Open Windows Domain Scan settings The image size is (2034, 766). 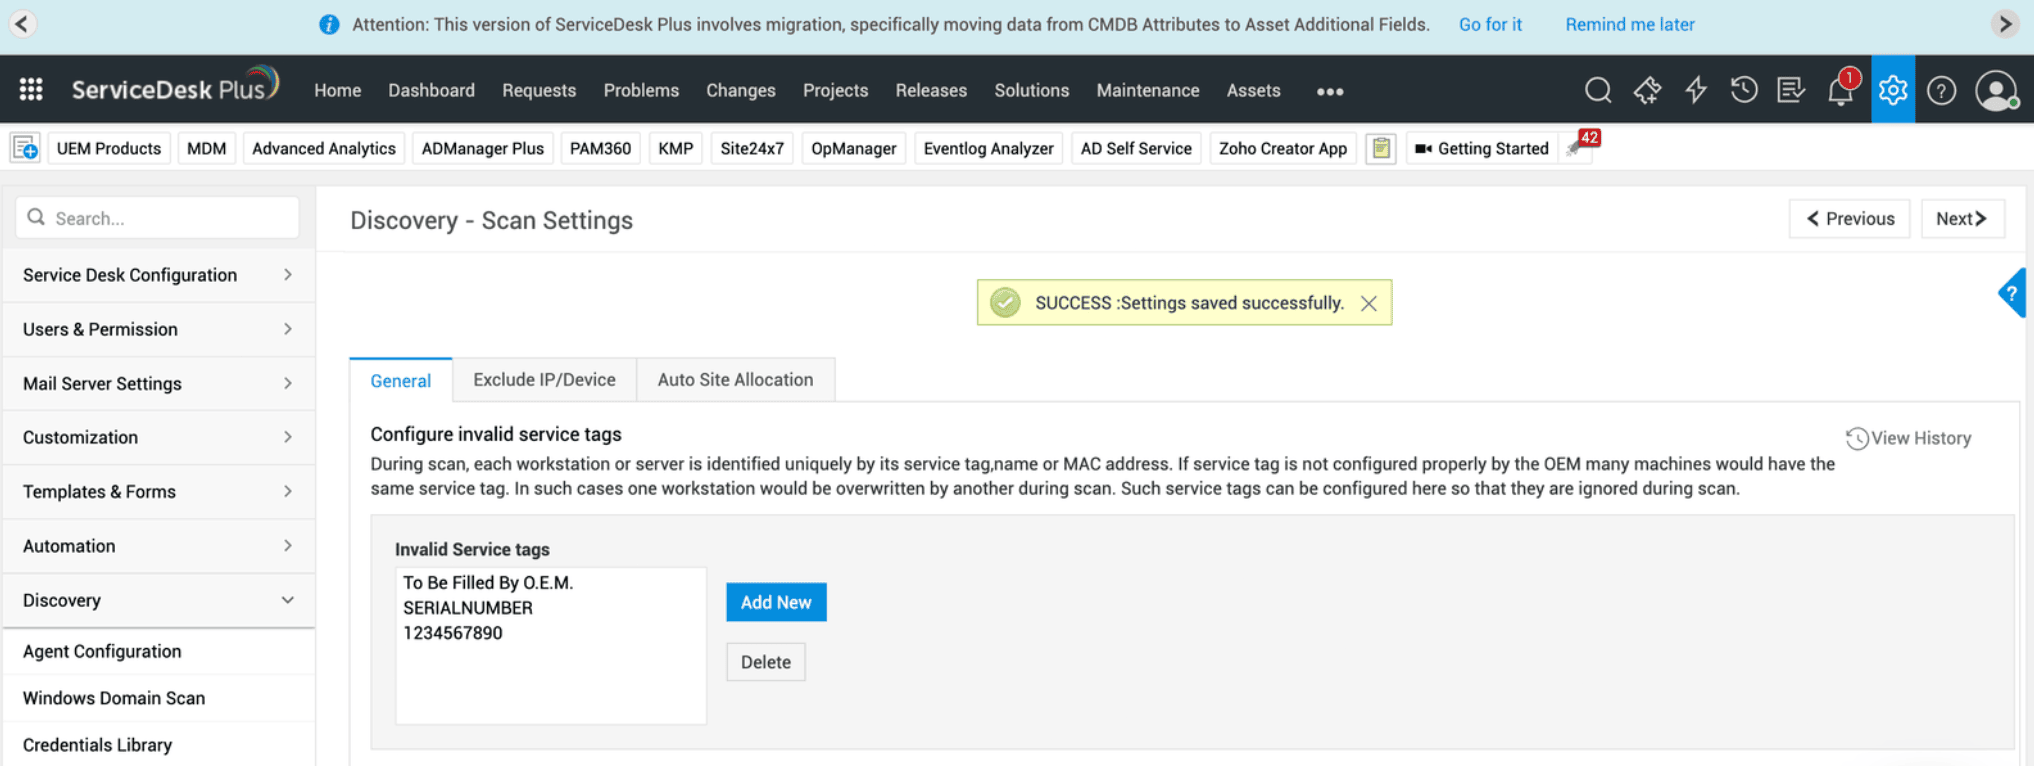click(x=114, y=698)
